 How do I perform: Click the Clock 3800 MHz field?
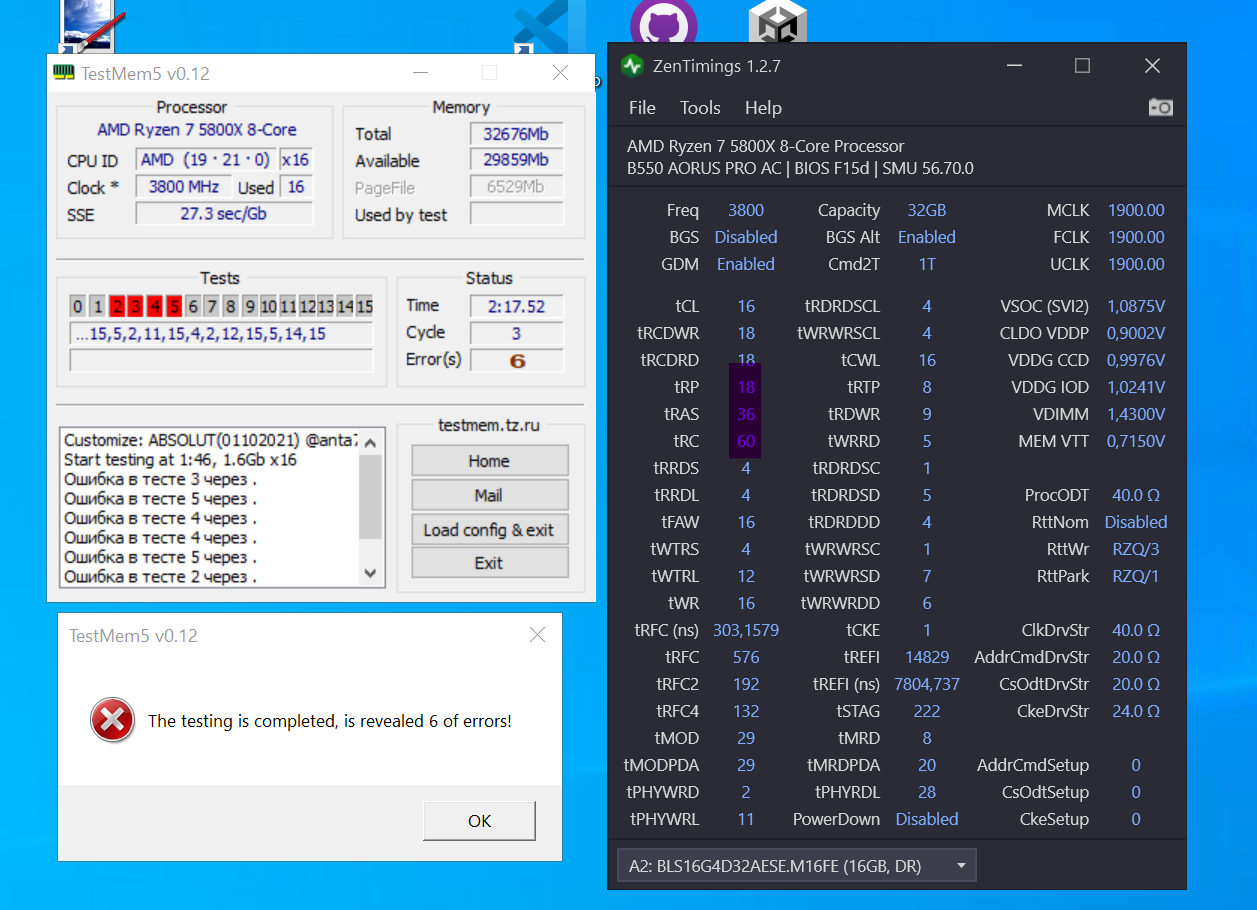point(184,187)
